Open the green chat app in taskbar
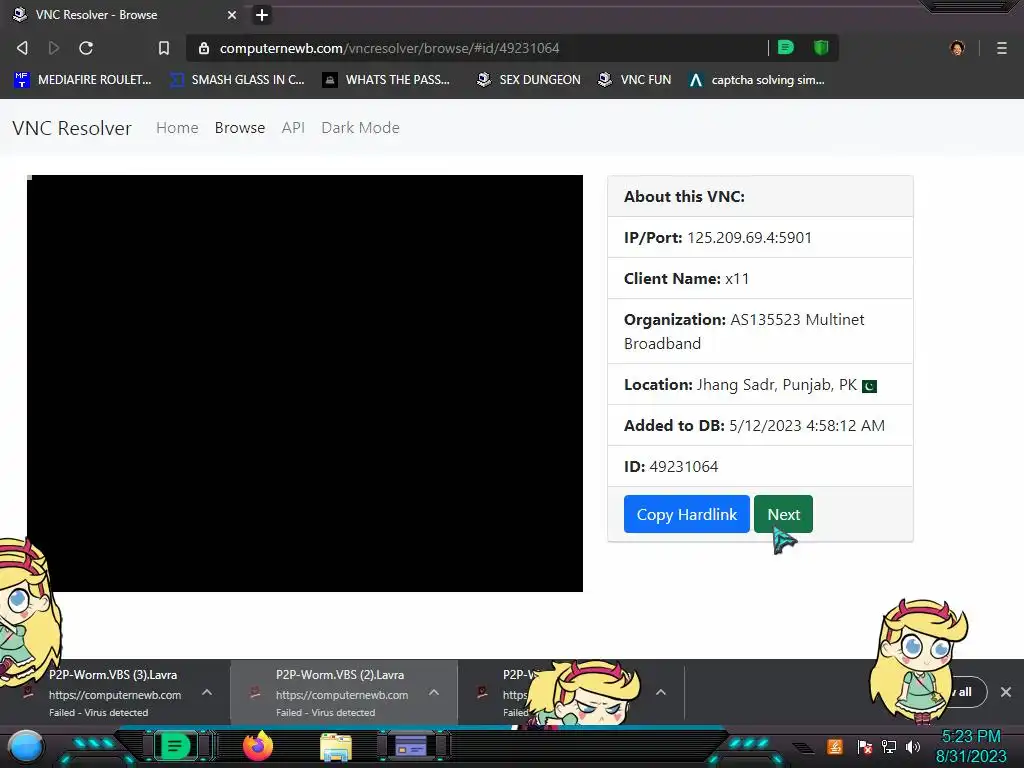This screenshot has height=768, width=1024. (x=175, y=746)
